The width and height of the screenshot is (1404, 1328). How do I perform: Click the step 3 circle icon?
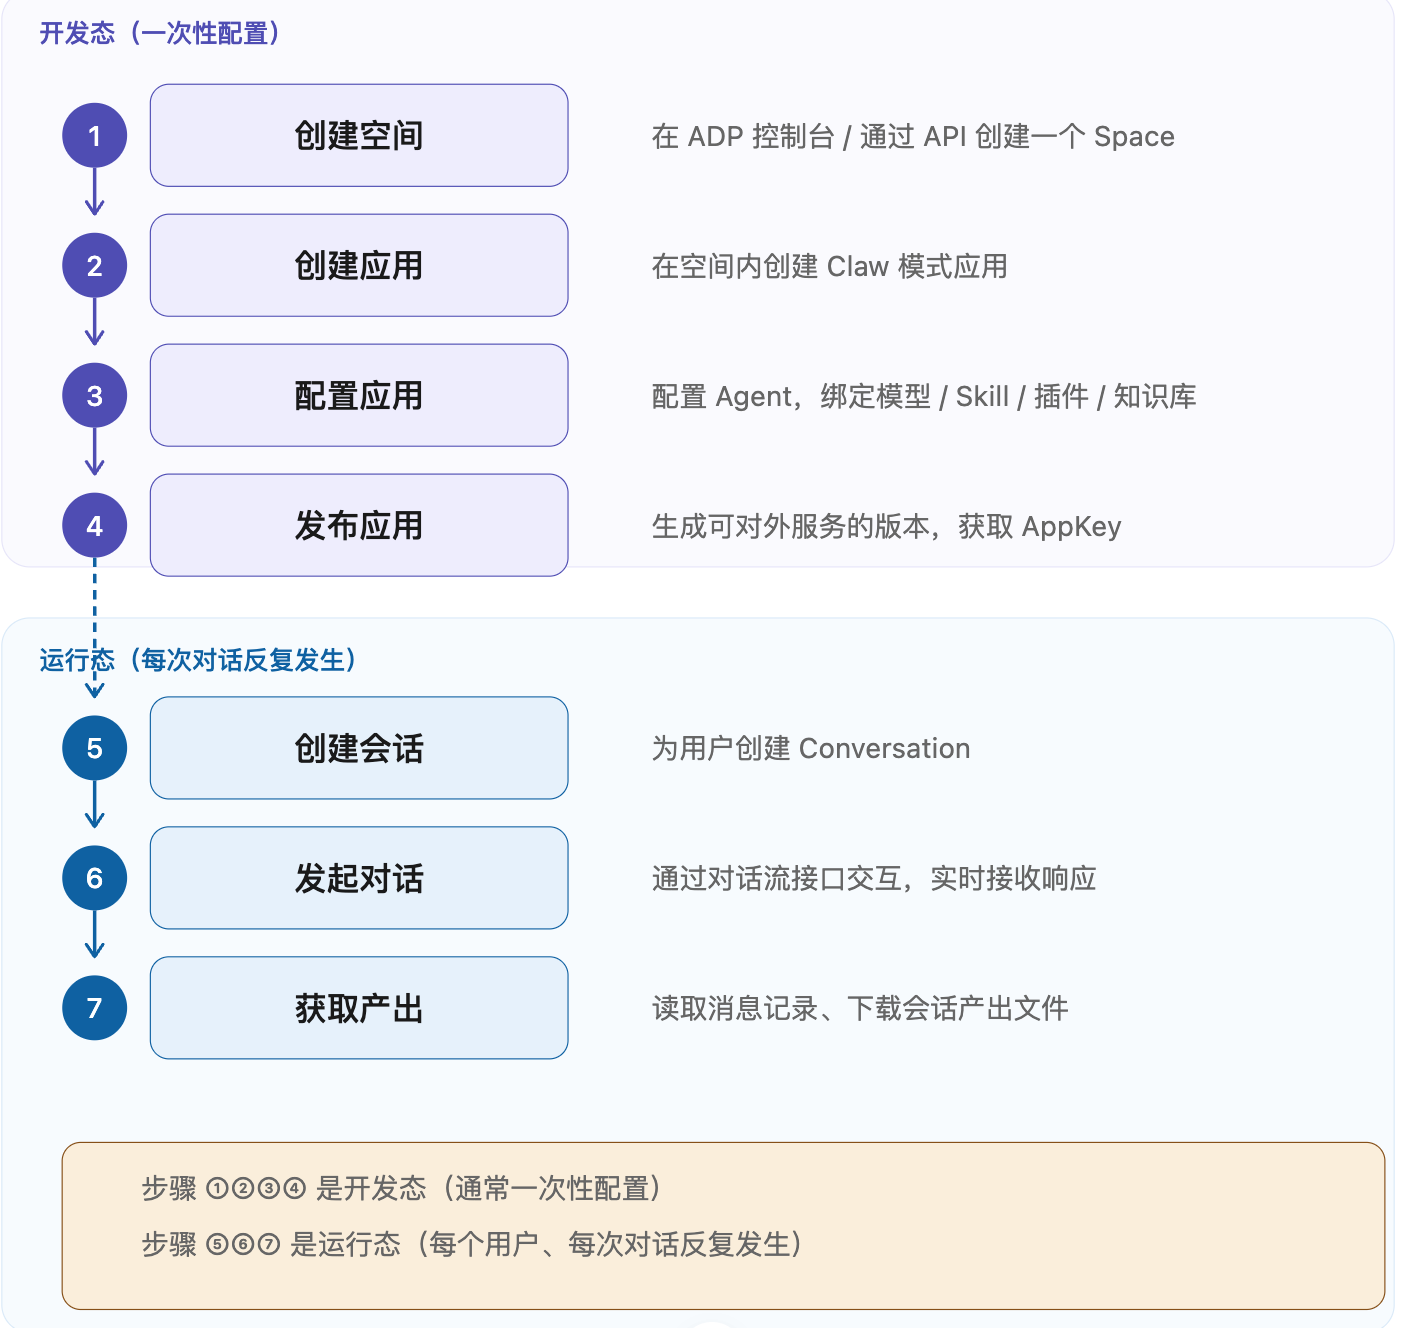pos(94,395)
